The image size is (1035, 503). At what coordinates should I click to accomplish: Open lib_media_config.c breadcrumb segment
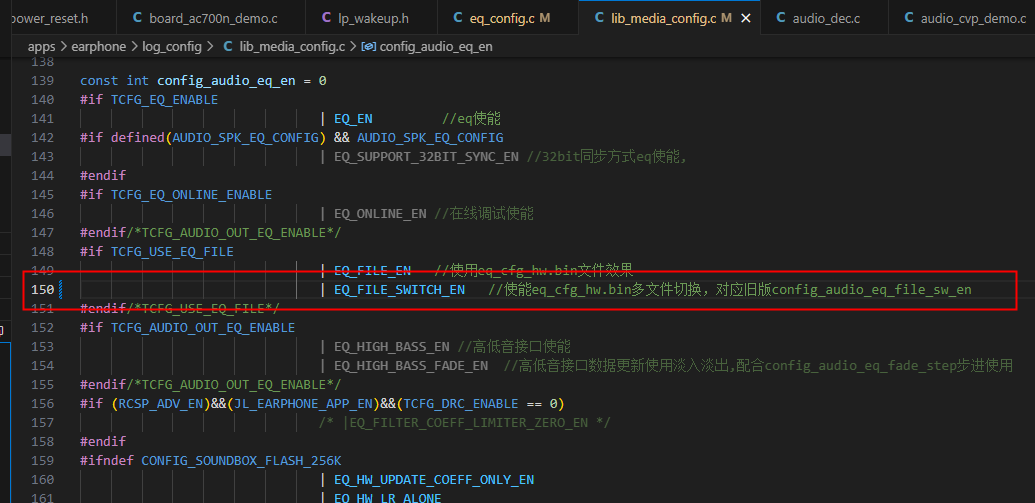coord(292,46)
